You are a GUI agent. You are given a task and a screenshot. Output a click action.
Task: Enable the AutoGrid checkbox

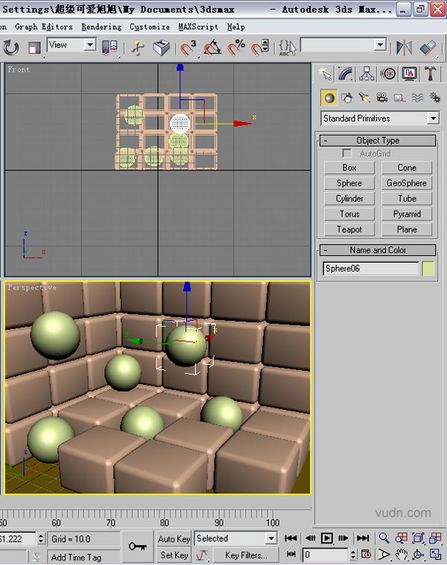[347, 153]
